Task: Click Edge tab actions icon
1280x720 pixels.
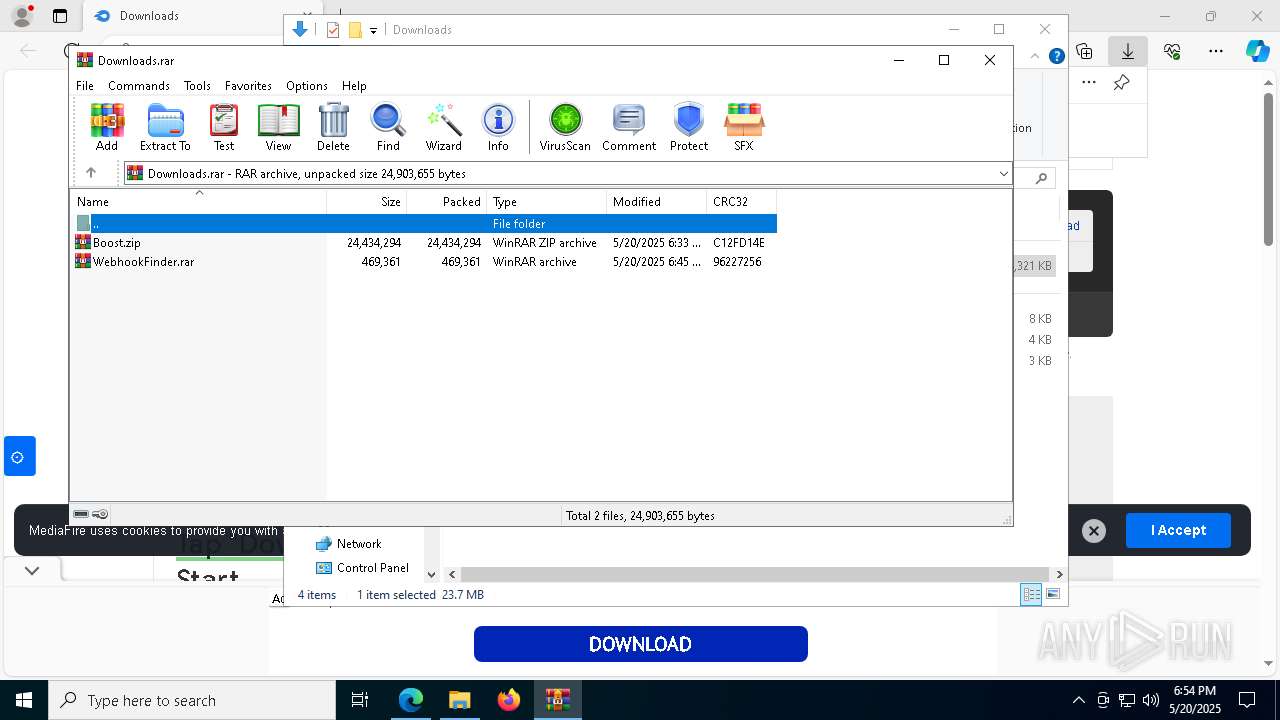Action: (x=60, y=16)
